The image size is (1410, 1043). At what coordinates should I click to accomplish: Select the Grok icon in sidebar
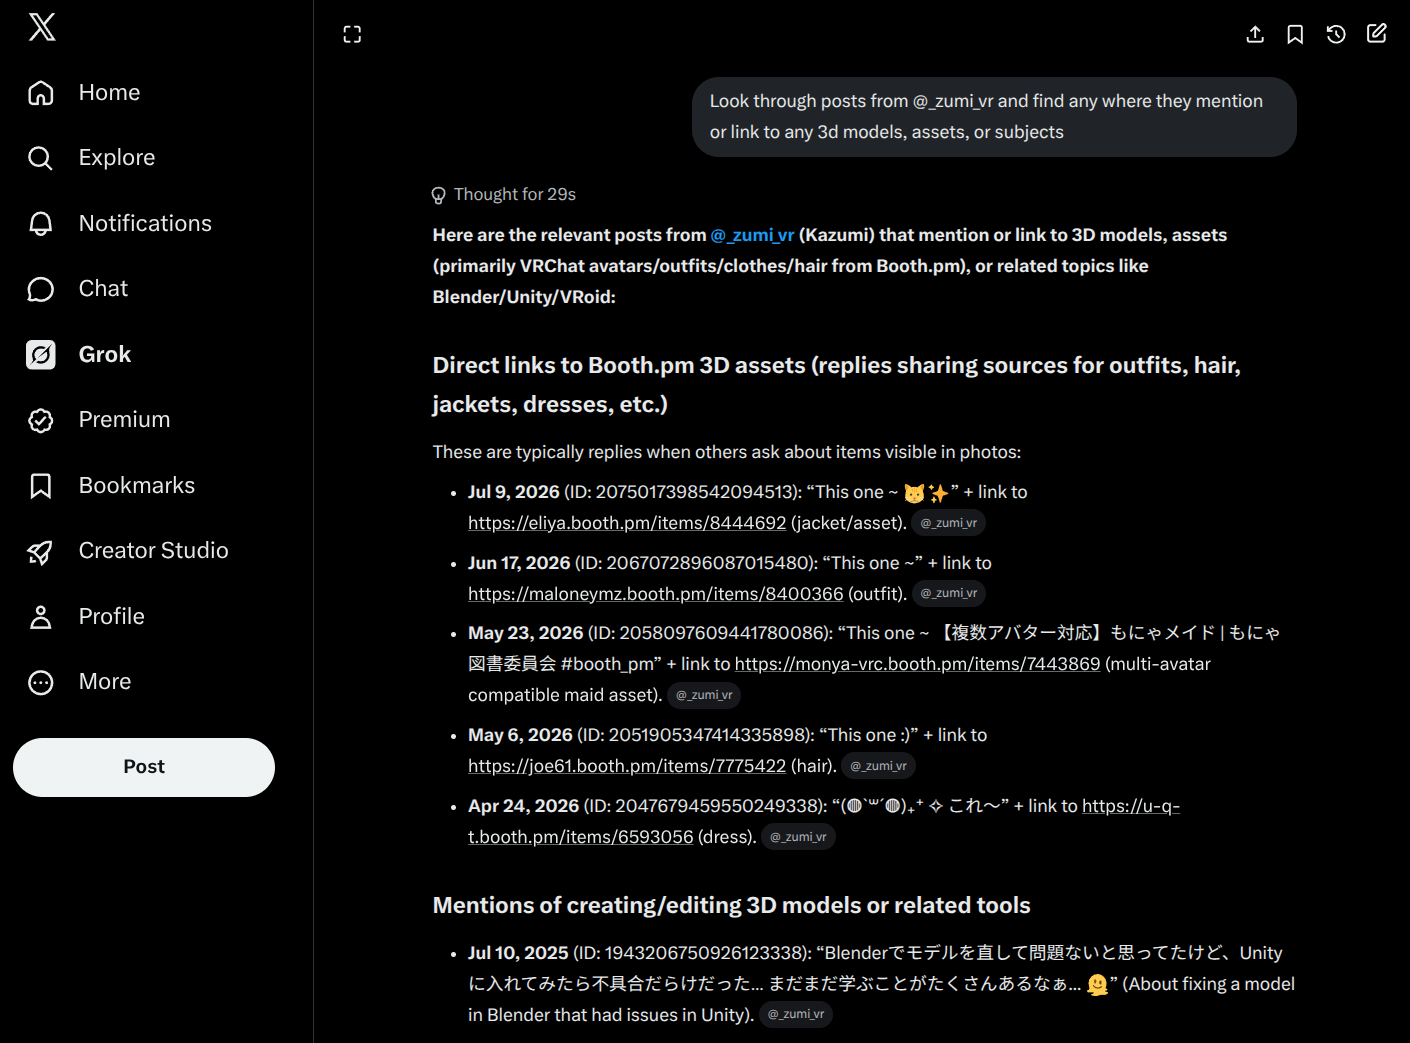41,355
